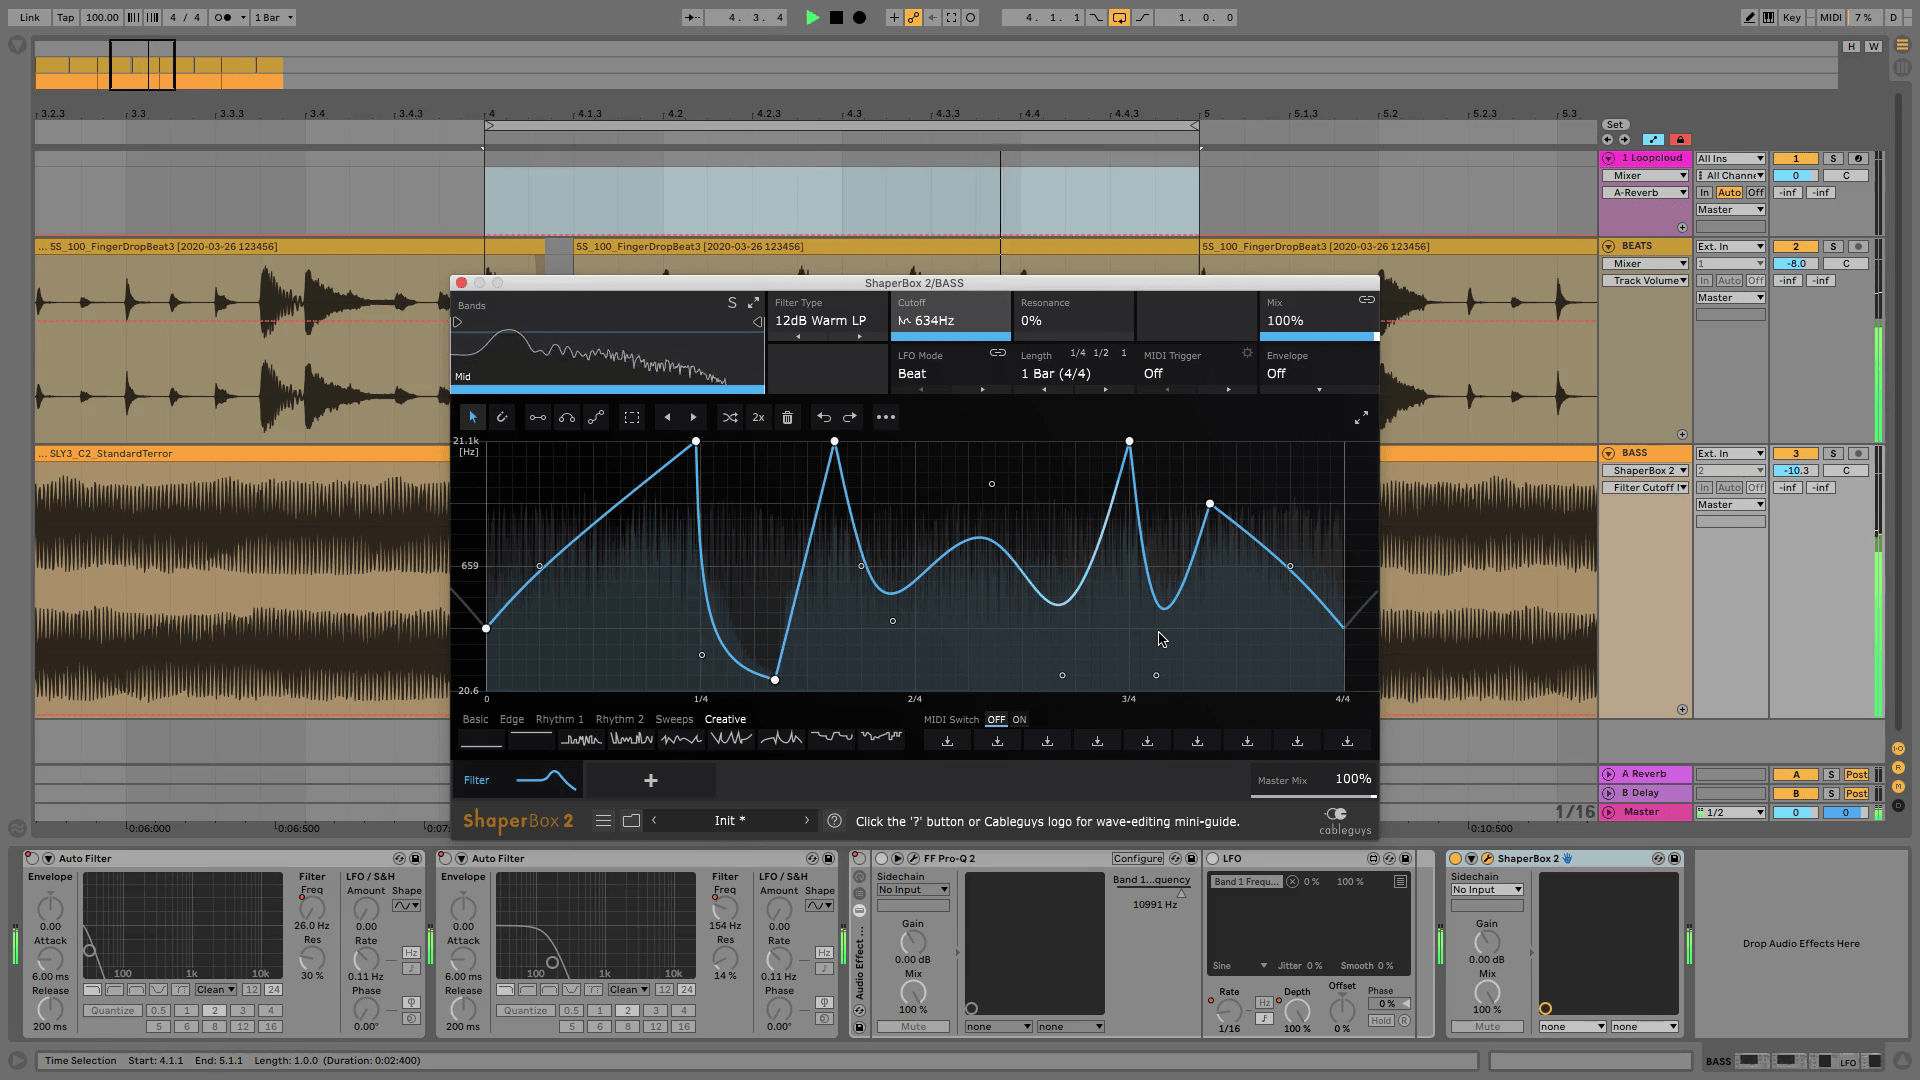The image size is (1920, 1080).
Task: Toggle BASS track activator button 3
Action: 1795,453
